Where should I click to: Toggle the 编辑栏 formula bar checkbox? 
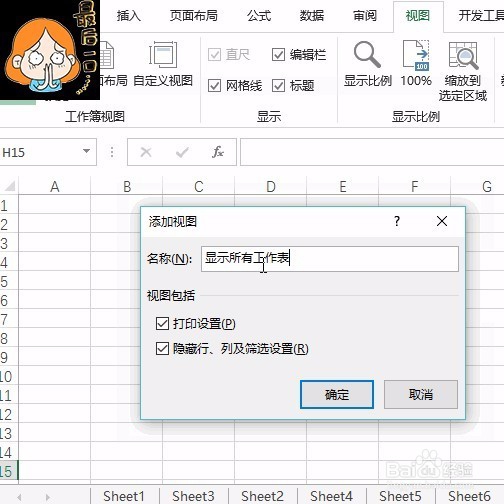tap(278, 55)
